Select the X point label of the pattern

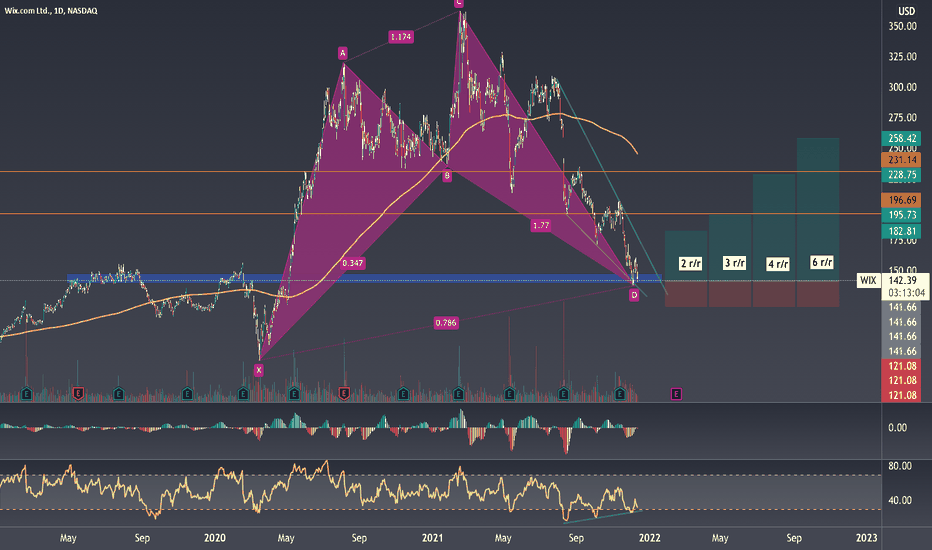[259, 370]
